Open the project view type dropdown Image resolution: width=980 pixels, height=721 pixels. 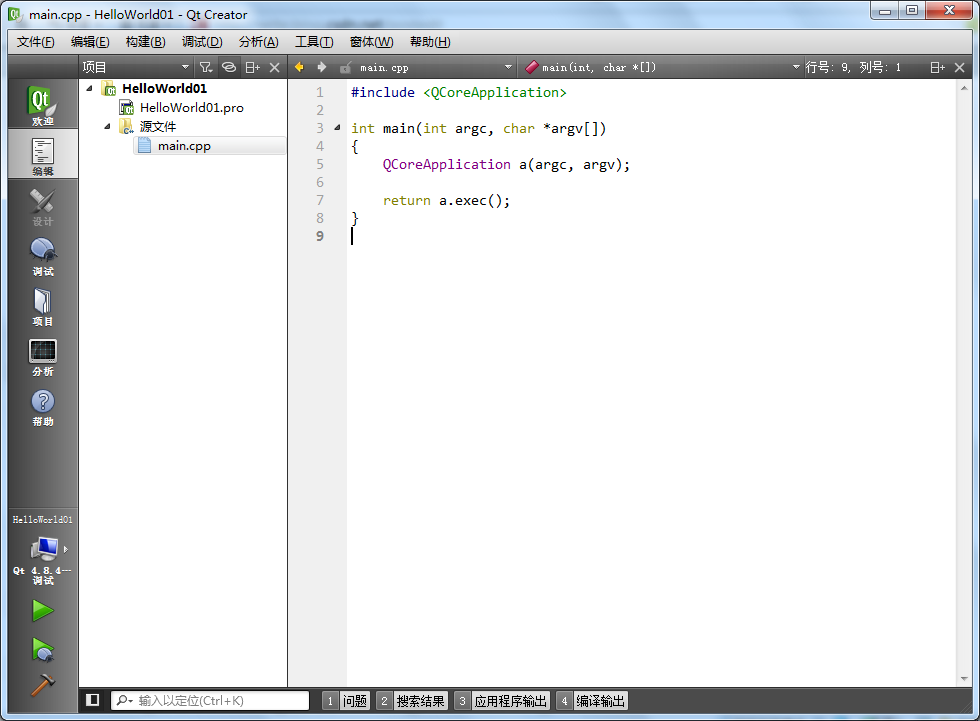(185, 67)
